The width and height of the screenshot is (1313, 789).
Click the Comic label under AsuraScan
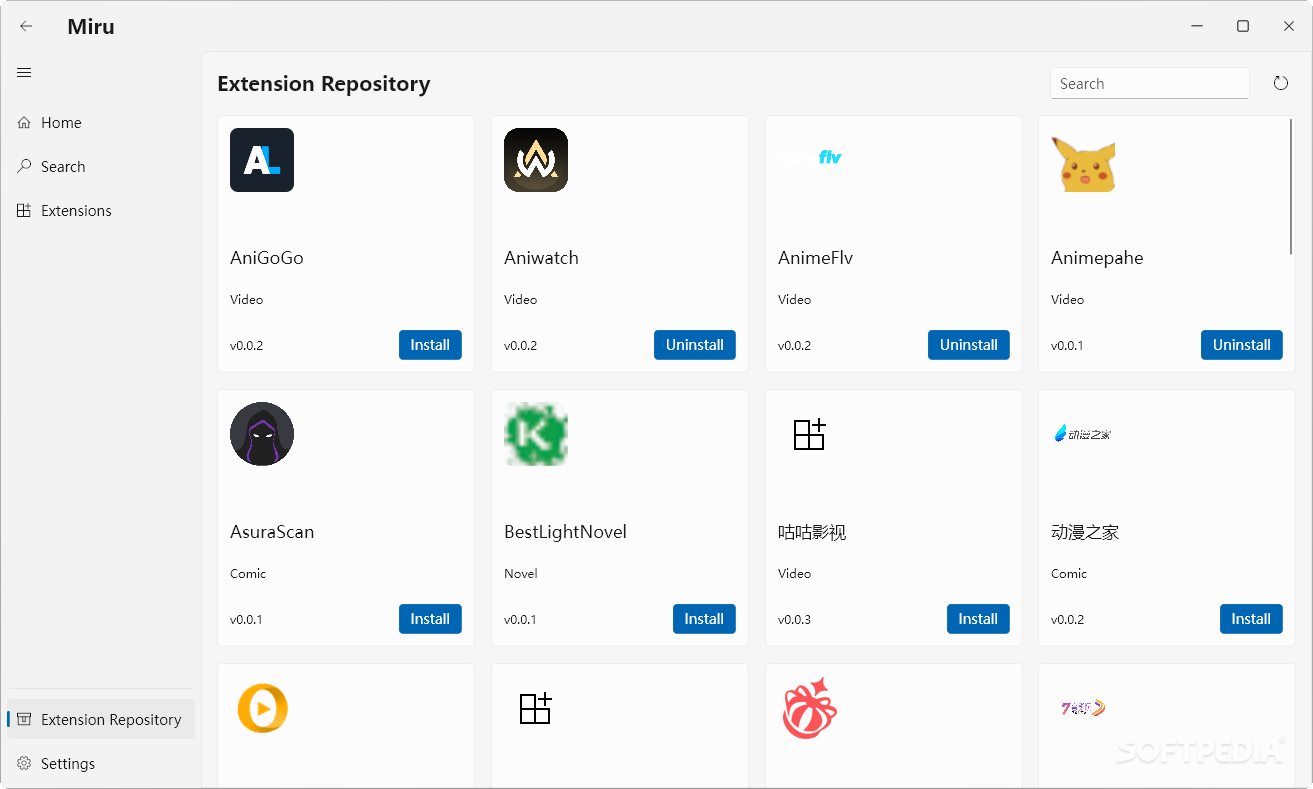click(248, 574)
